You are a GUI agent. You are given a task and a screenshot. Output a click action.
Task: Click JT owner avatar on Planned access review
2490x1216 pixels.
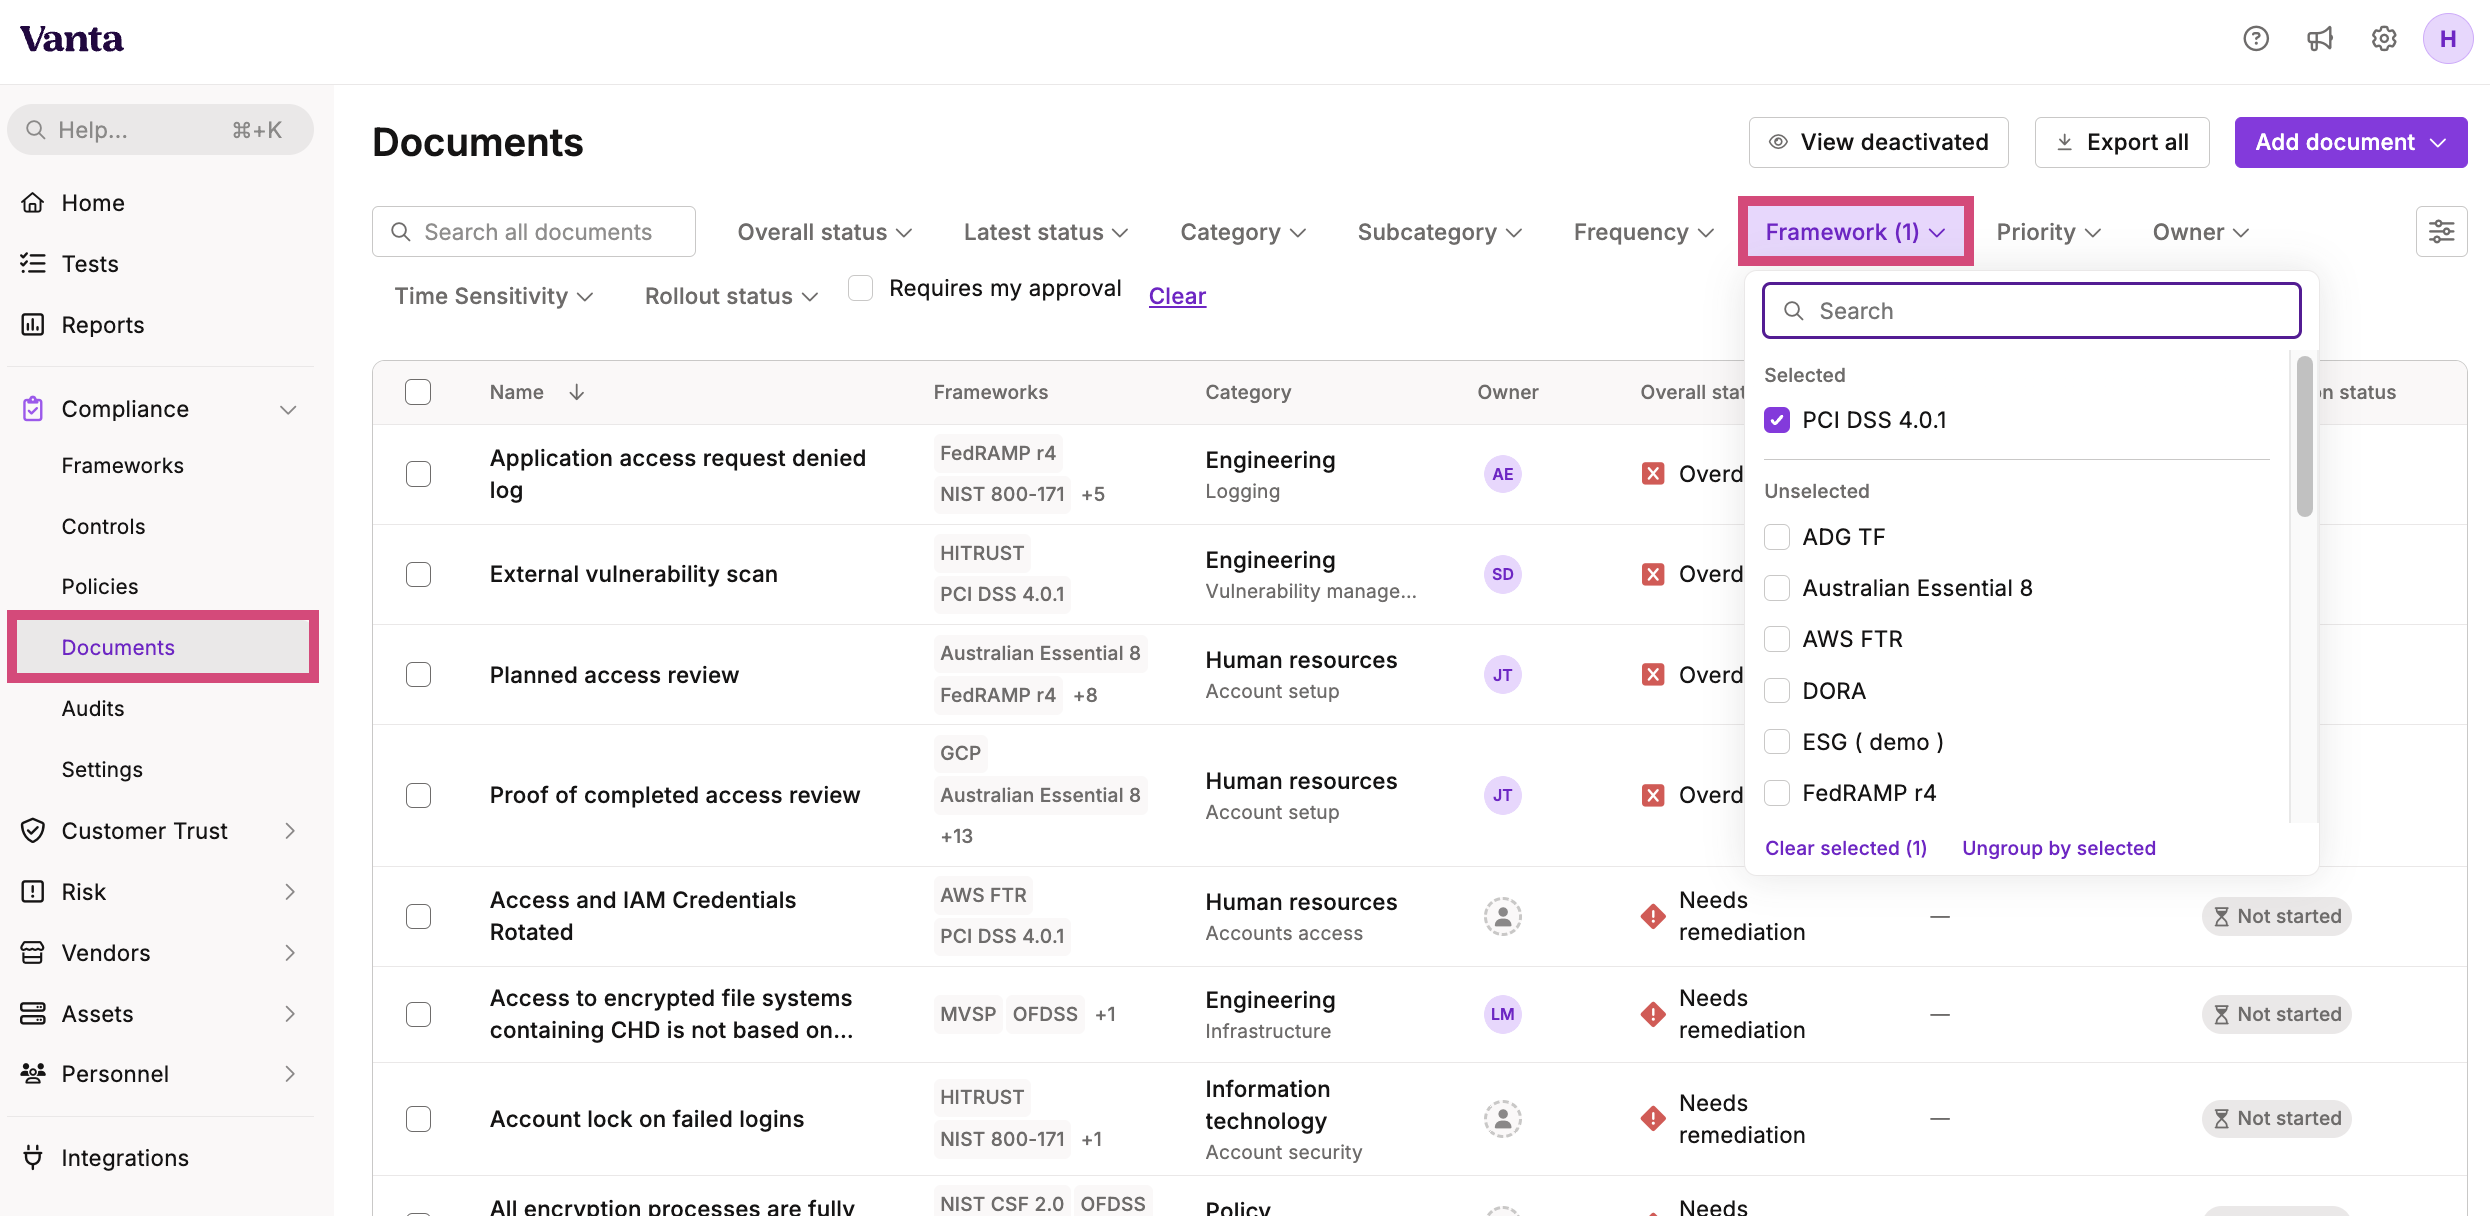click(1502, 675)
